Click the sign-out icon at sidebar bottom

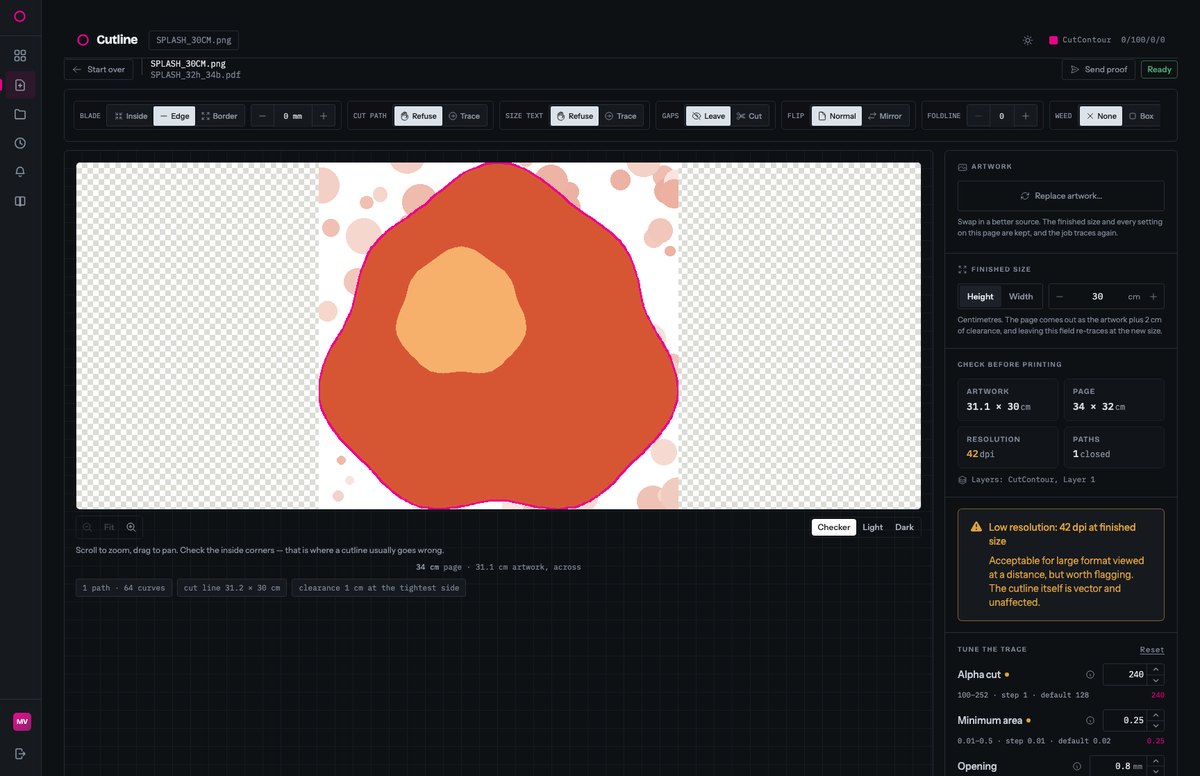point(20,753)
